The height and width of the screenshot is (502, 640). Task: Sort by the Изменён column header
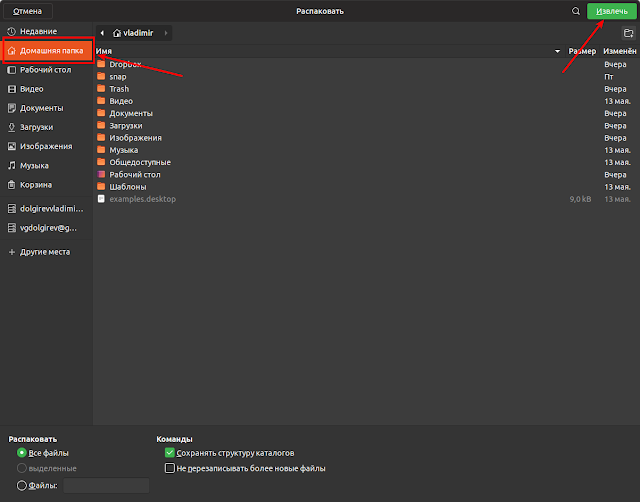pos(620,51)
